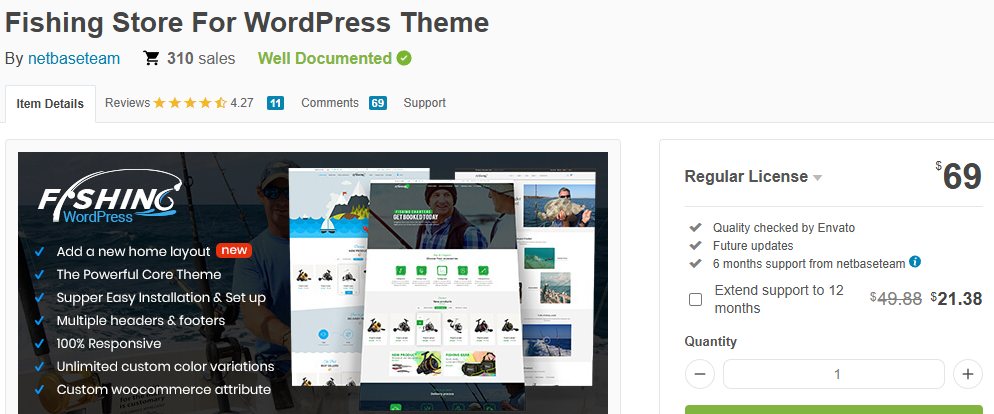
Task: Click 'Fishing Store For WordPress Theme' title
Action: click(x=247, y=22)
